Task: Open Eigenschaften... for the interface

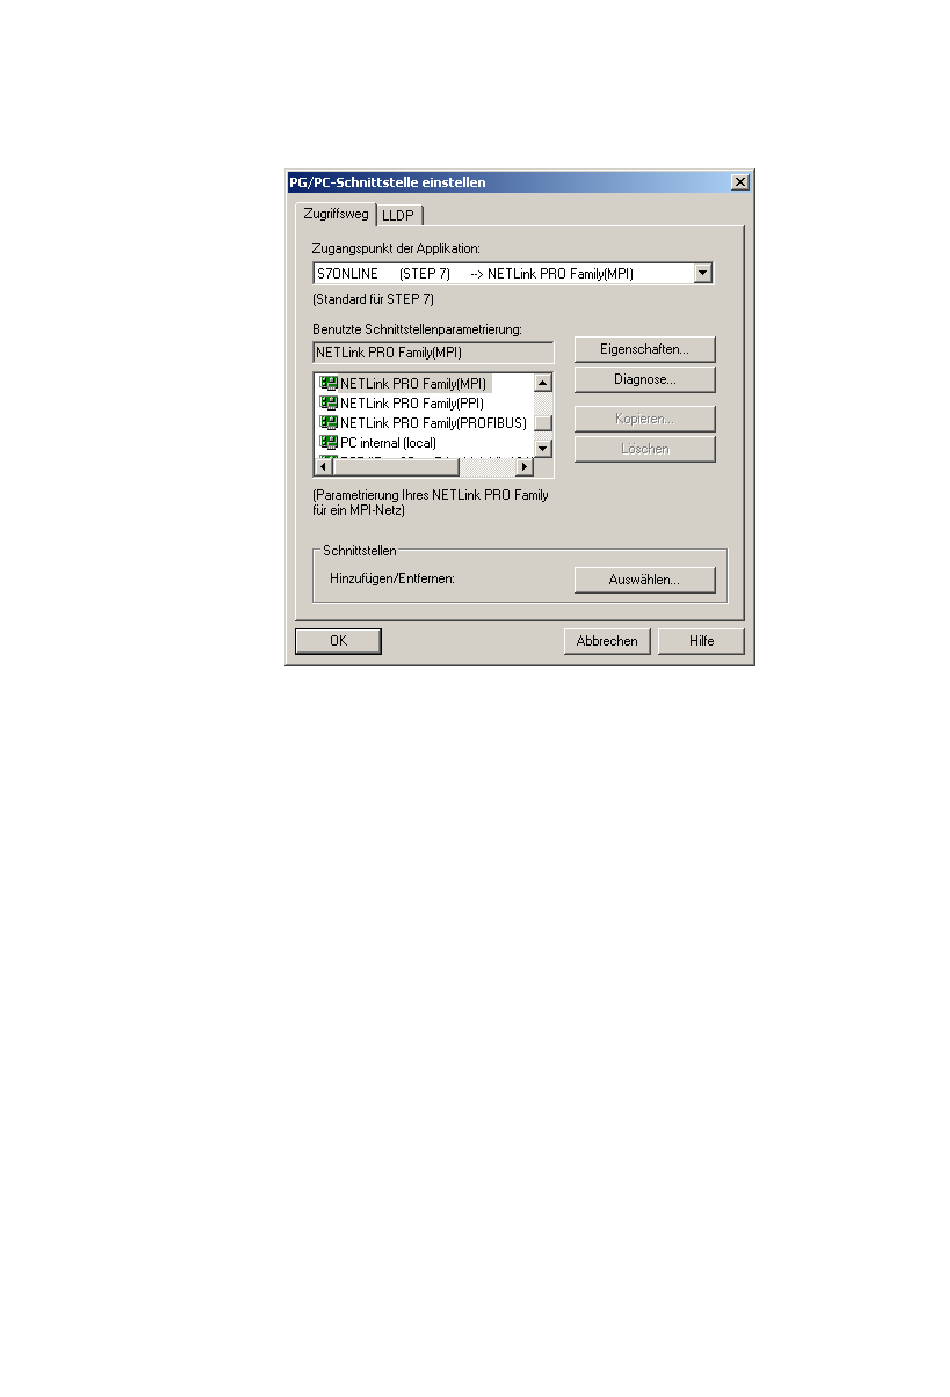Action: pos(645,349)
